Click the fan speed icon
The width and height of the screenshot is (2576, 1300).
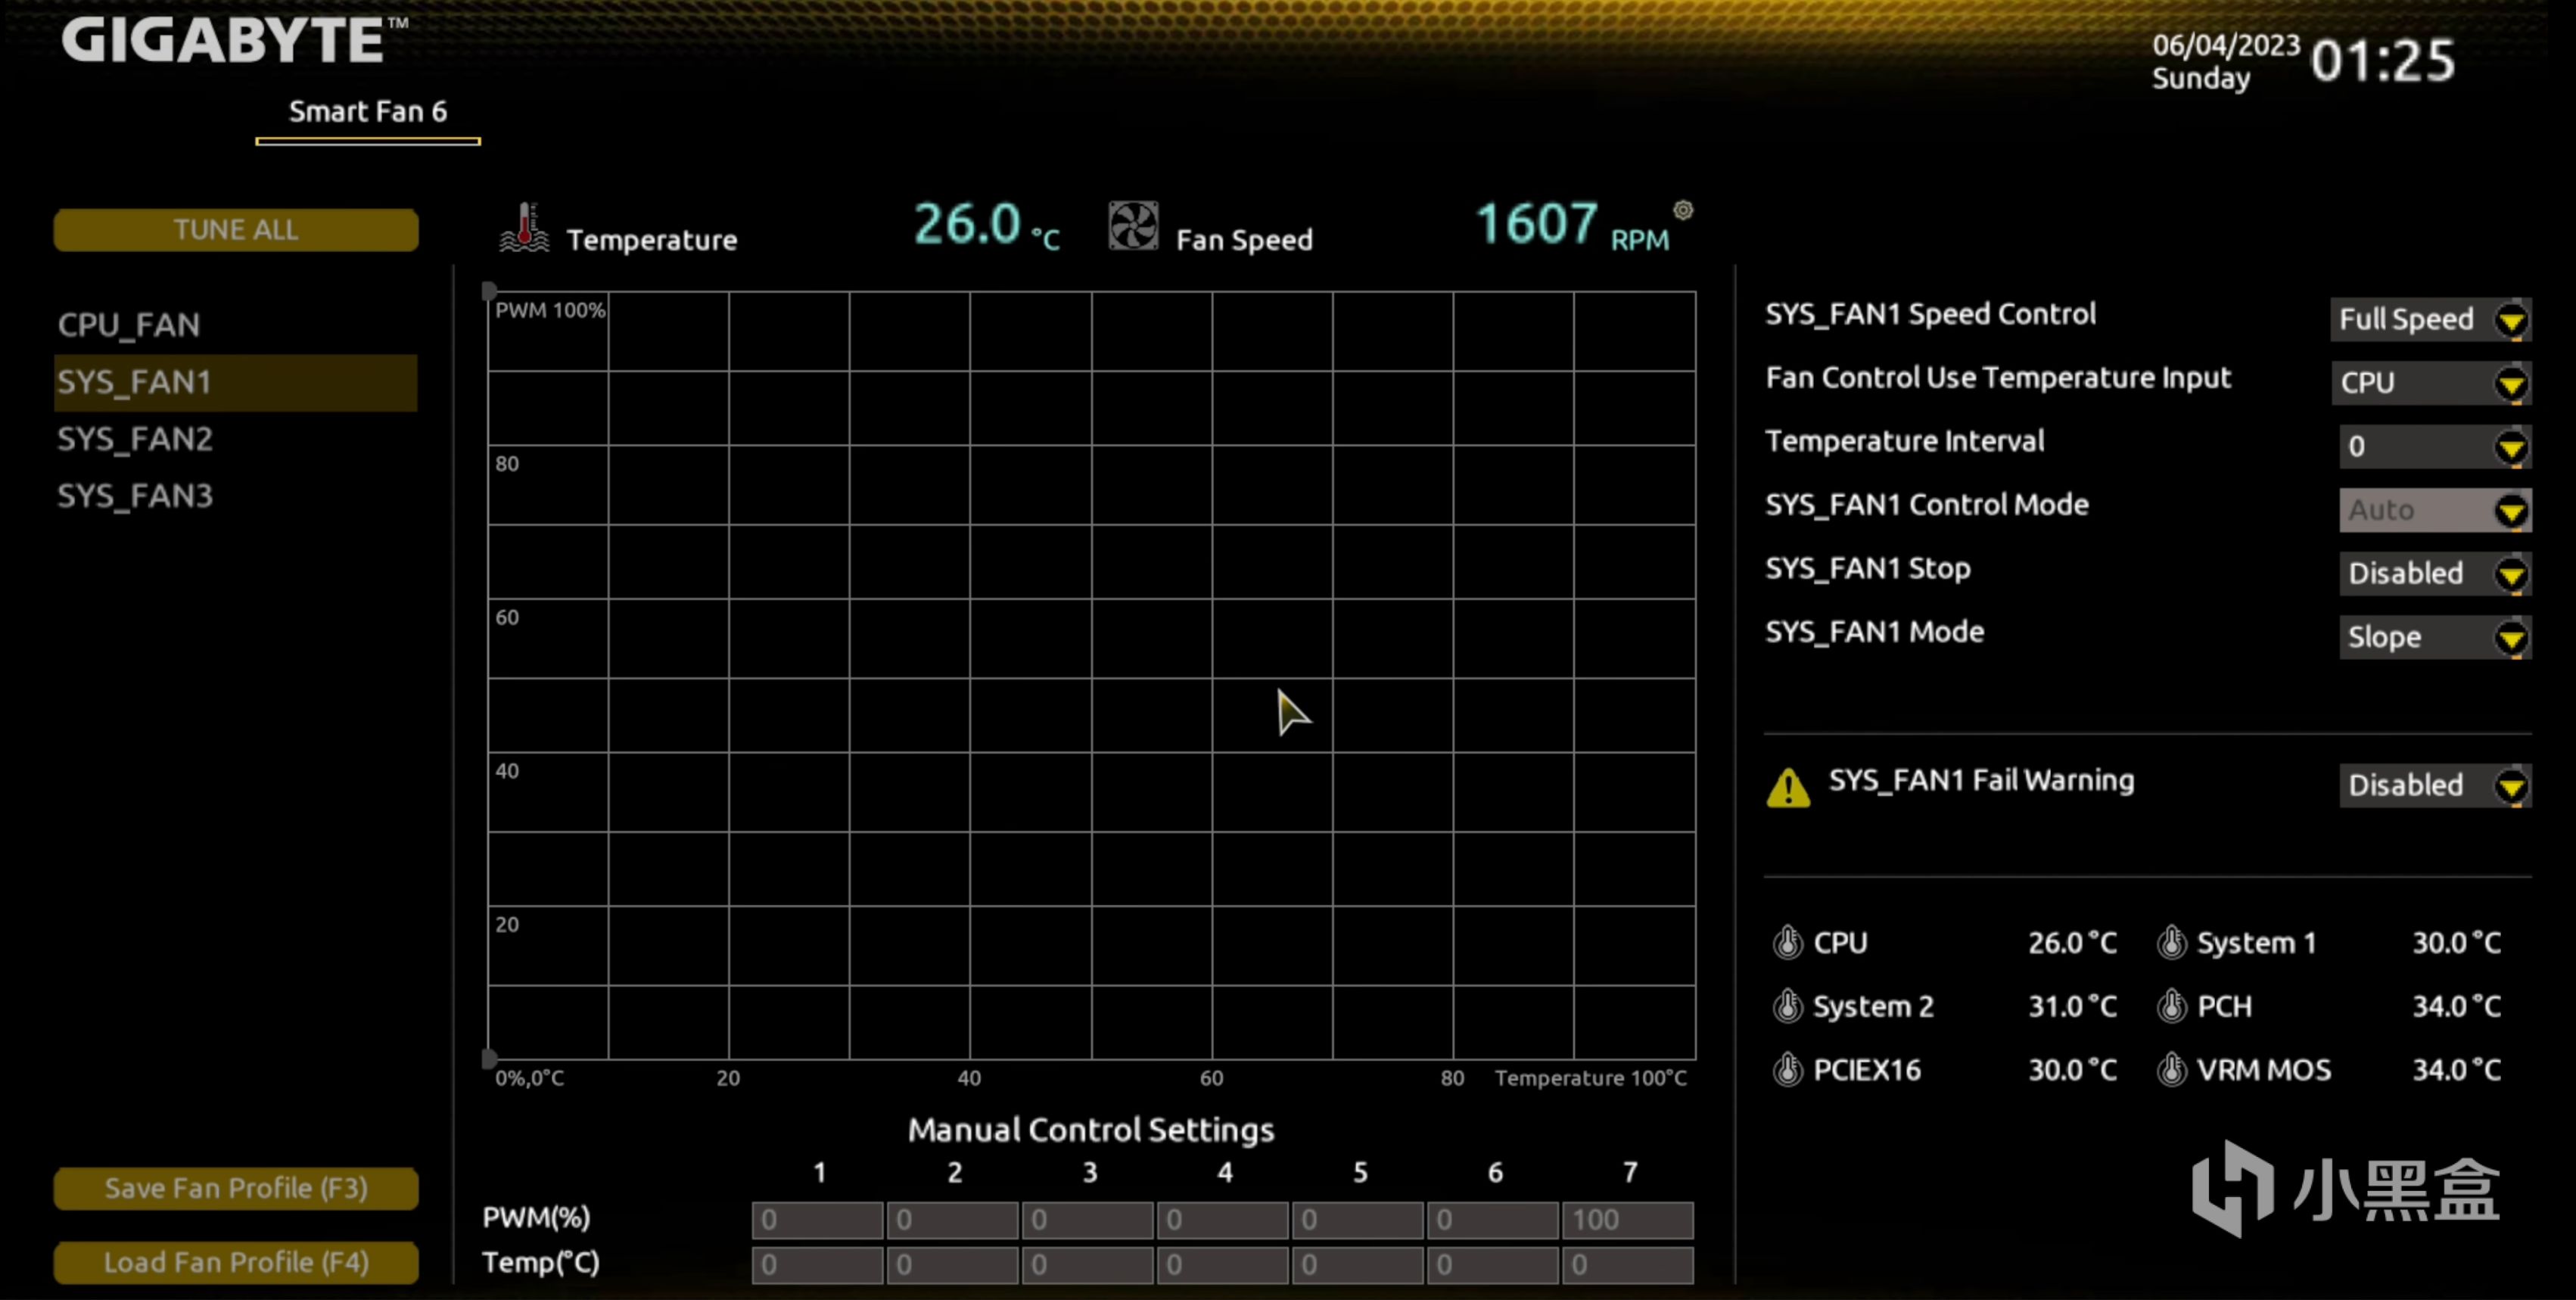(1132, 226)
